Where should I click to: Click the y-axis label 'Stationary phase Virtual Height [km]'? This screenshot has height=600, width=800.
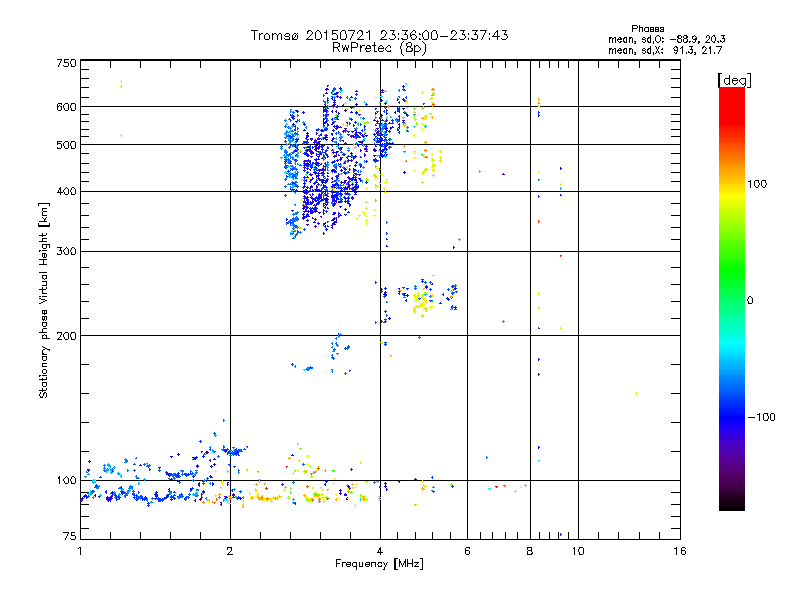[x=44, y=300]
